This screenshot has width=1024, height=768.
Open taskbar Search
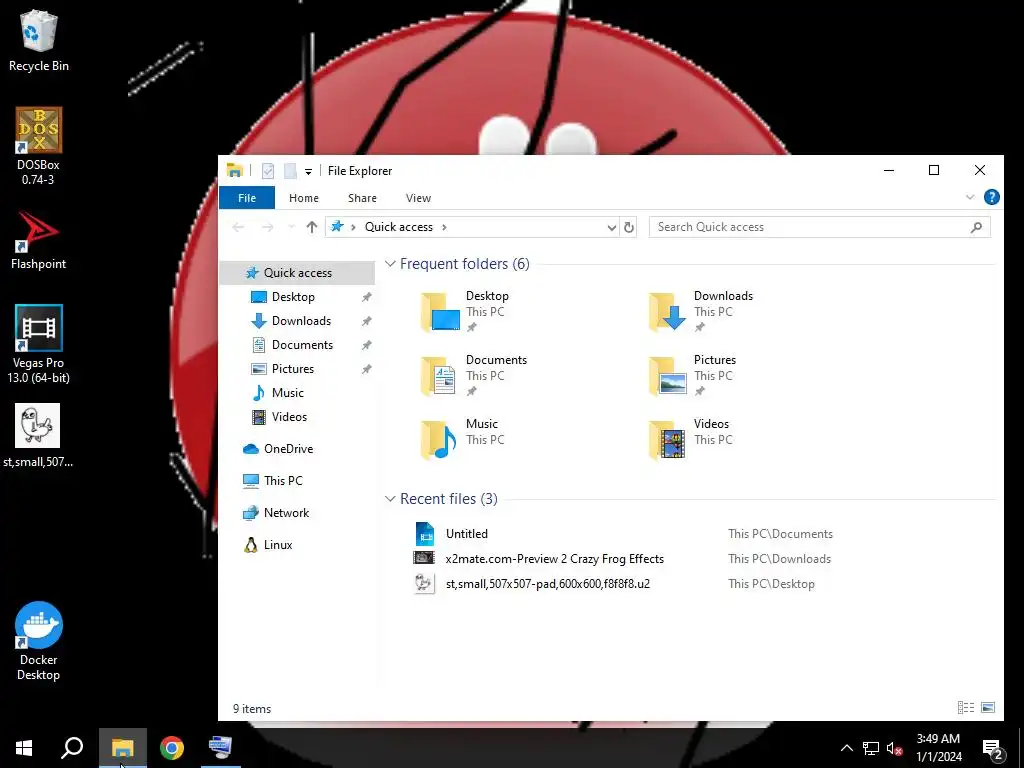click(x=72, y=748)
